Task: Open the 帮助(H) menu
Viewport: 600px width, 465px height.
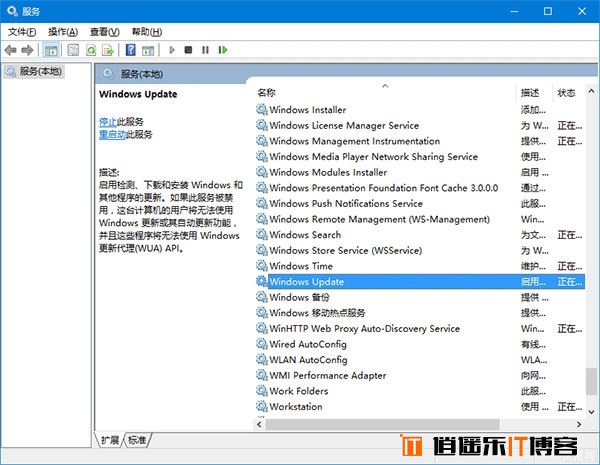Action: pyautogui.click(x=147, y=32)
